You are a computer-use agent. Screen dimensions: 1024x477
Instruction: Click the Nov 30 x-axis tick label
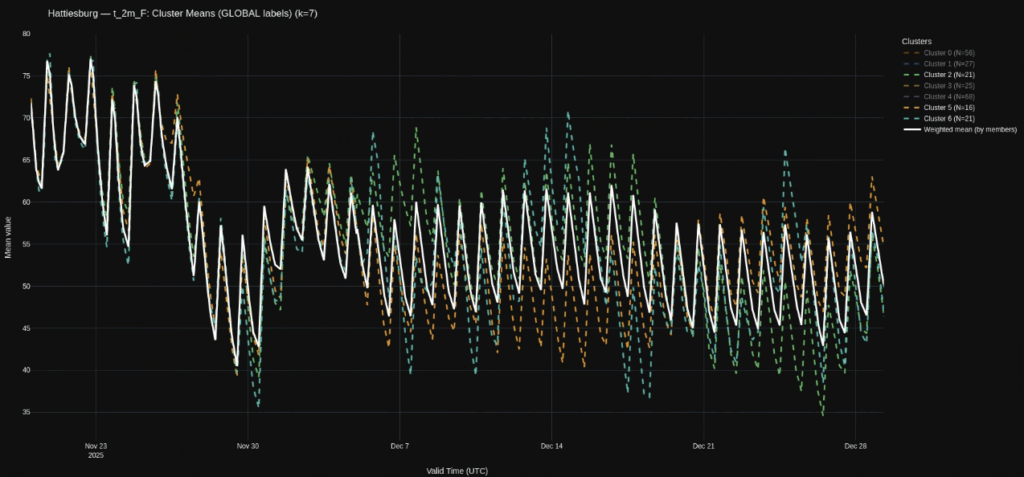[x=248, y=446]
